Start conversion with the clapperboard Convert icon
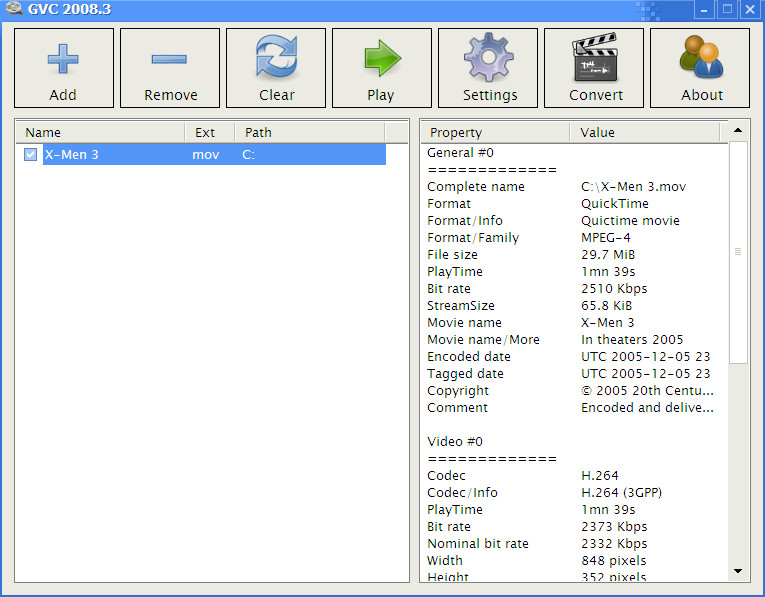The image size is (765, 597). point(595,57)
